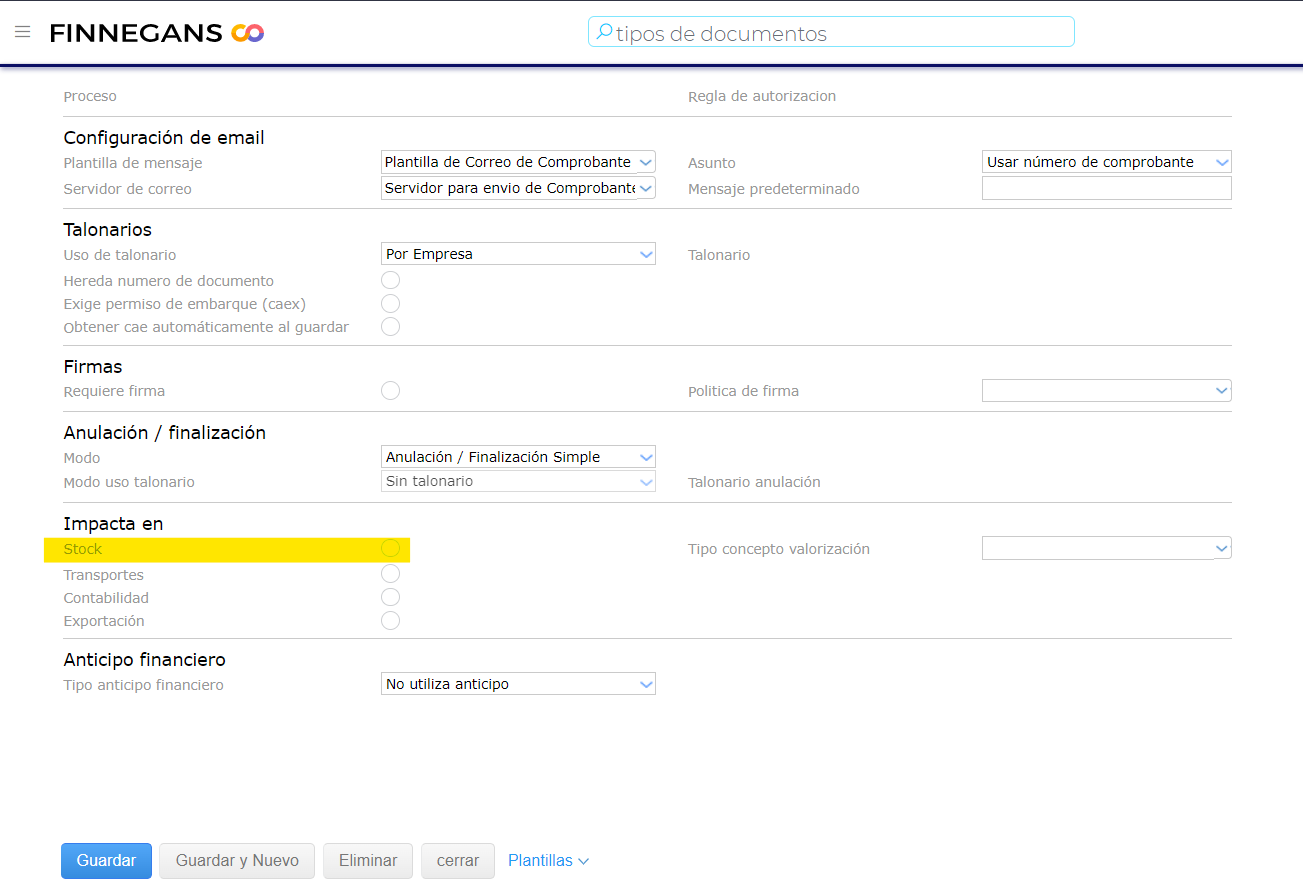Enable the Contabilidad checkbox

click(x=390, y=597)
